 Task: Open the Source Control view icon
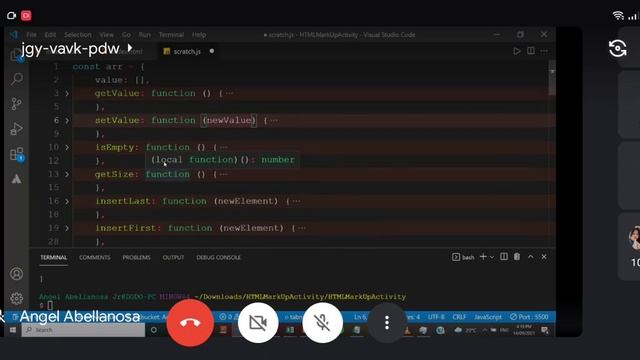(16, 104)
